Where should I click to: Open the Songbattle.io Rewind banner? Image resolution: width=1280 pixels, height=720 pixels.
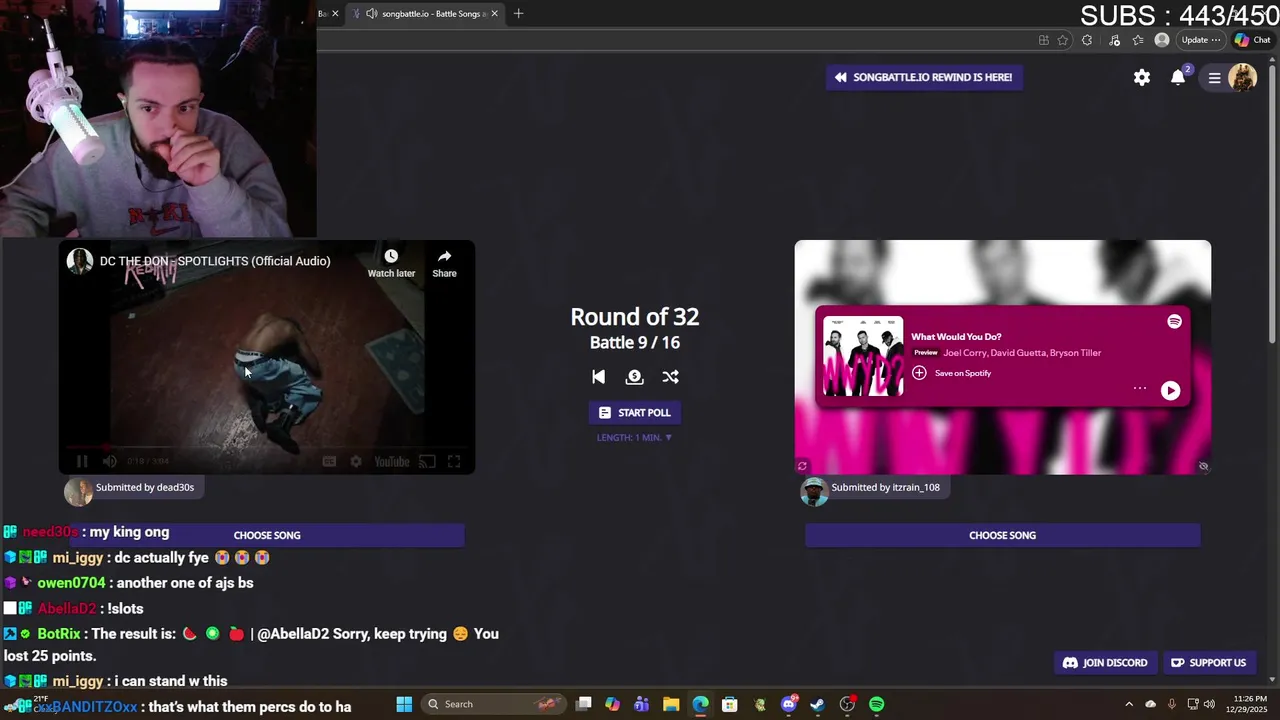[x=924, y=77]
